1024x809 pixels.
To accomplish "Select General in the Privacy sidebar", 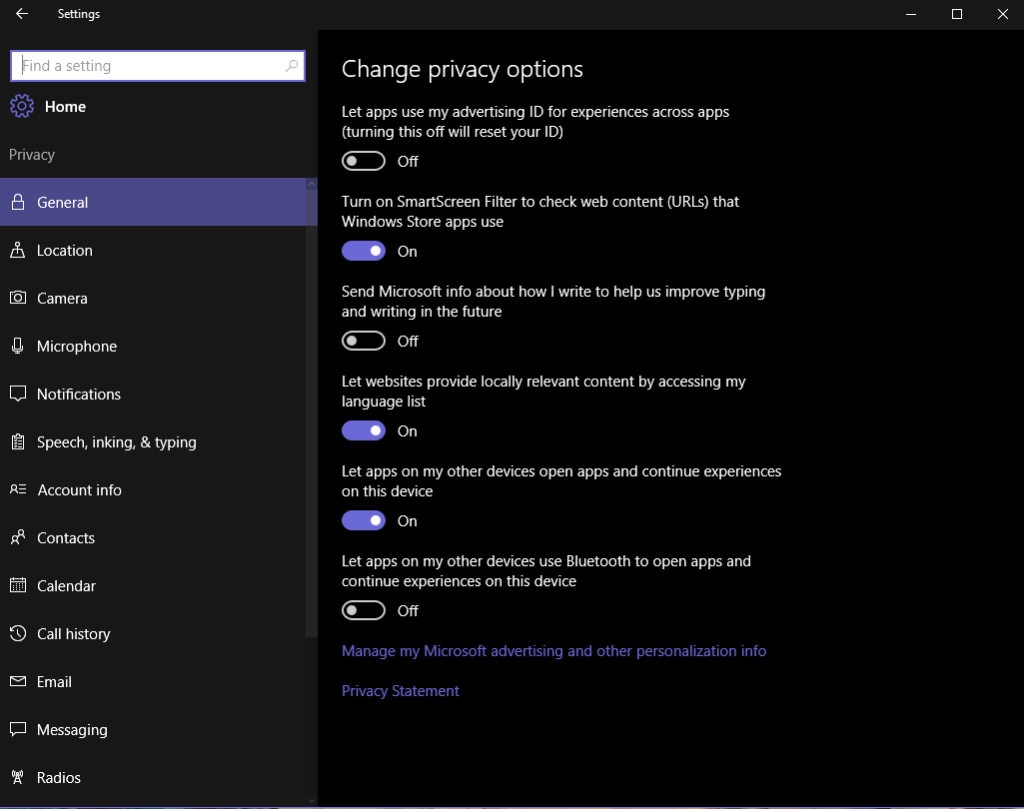I will (63, 202).
